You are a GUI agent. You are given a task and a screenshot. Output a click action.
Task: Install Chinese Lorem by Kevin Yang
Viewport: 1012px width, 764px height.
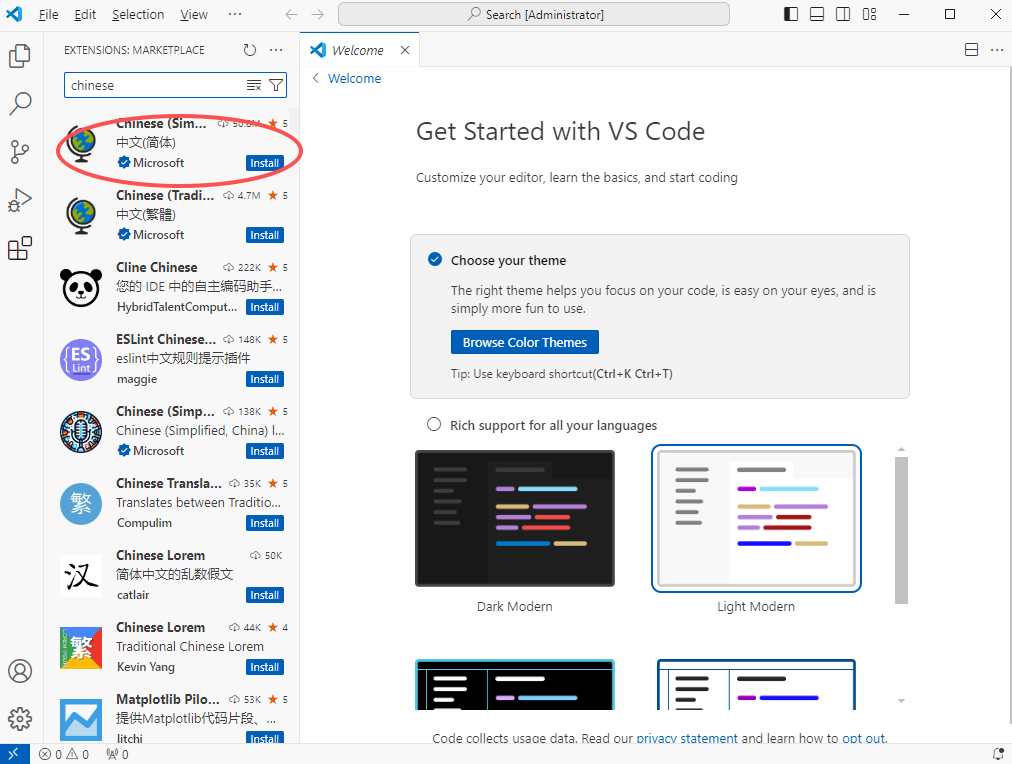coord(265,667)
